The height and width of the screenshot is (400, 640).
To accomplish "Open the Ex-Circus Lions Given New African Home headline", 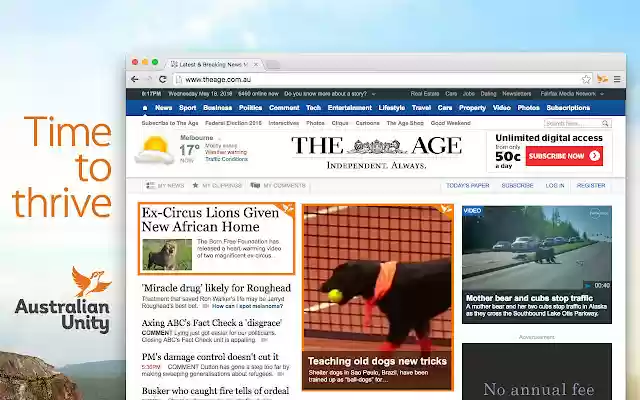I will [210, 220].
